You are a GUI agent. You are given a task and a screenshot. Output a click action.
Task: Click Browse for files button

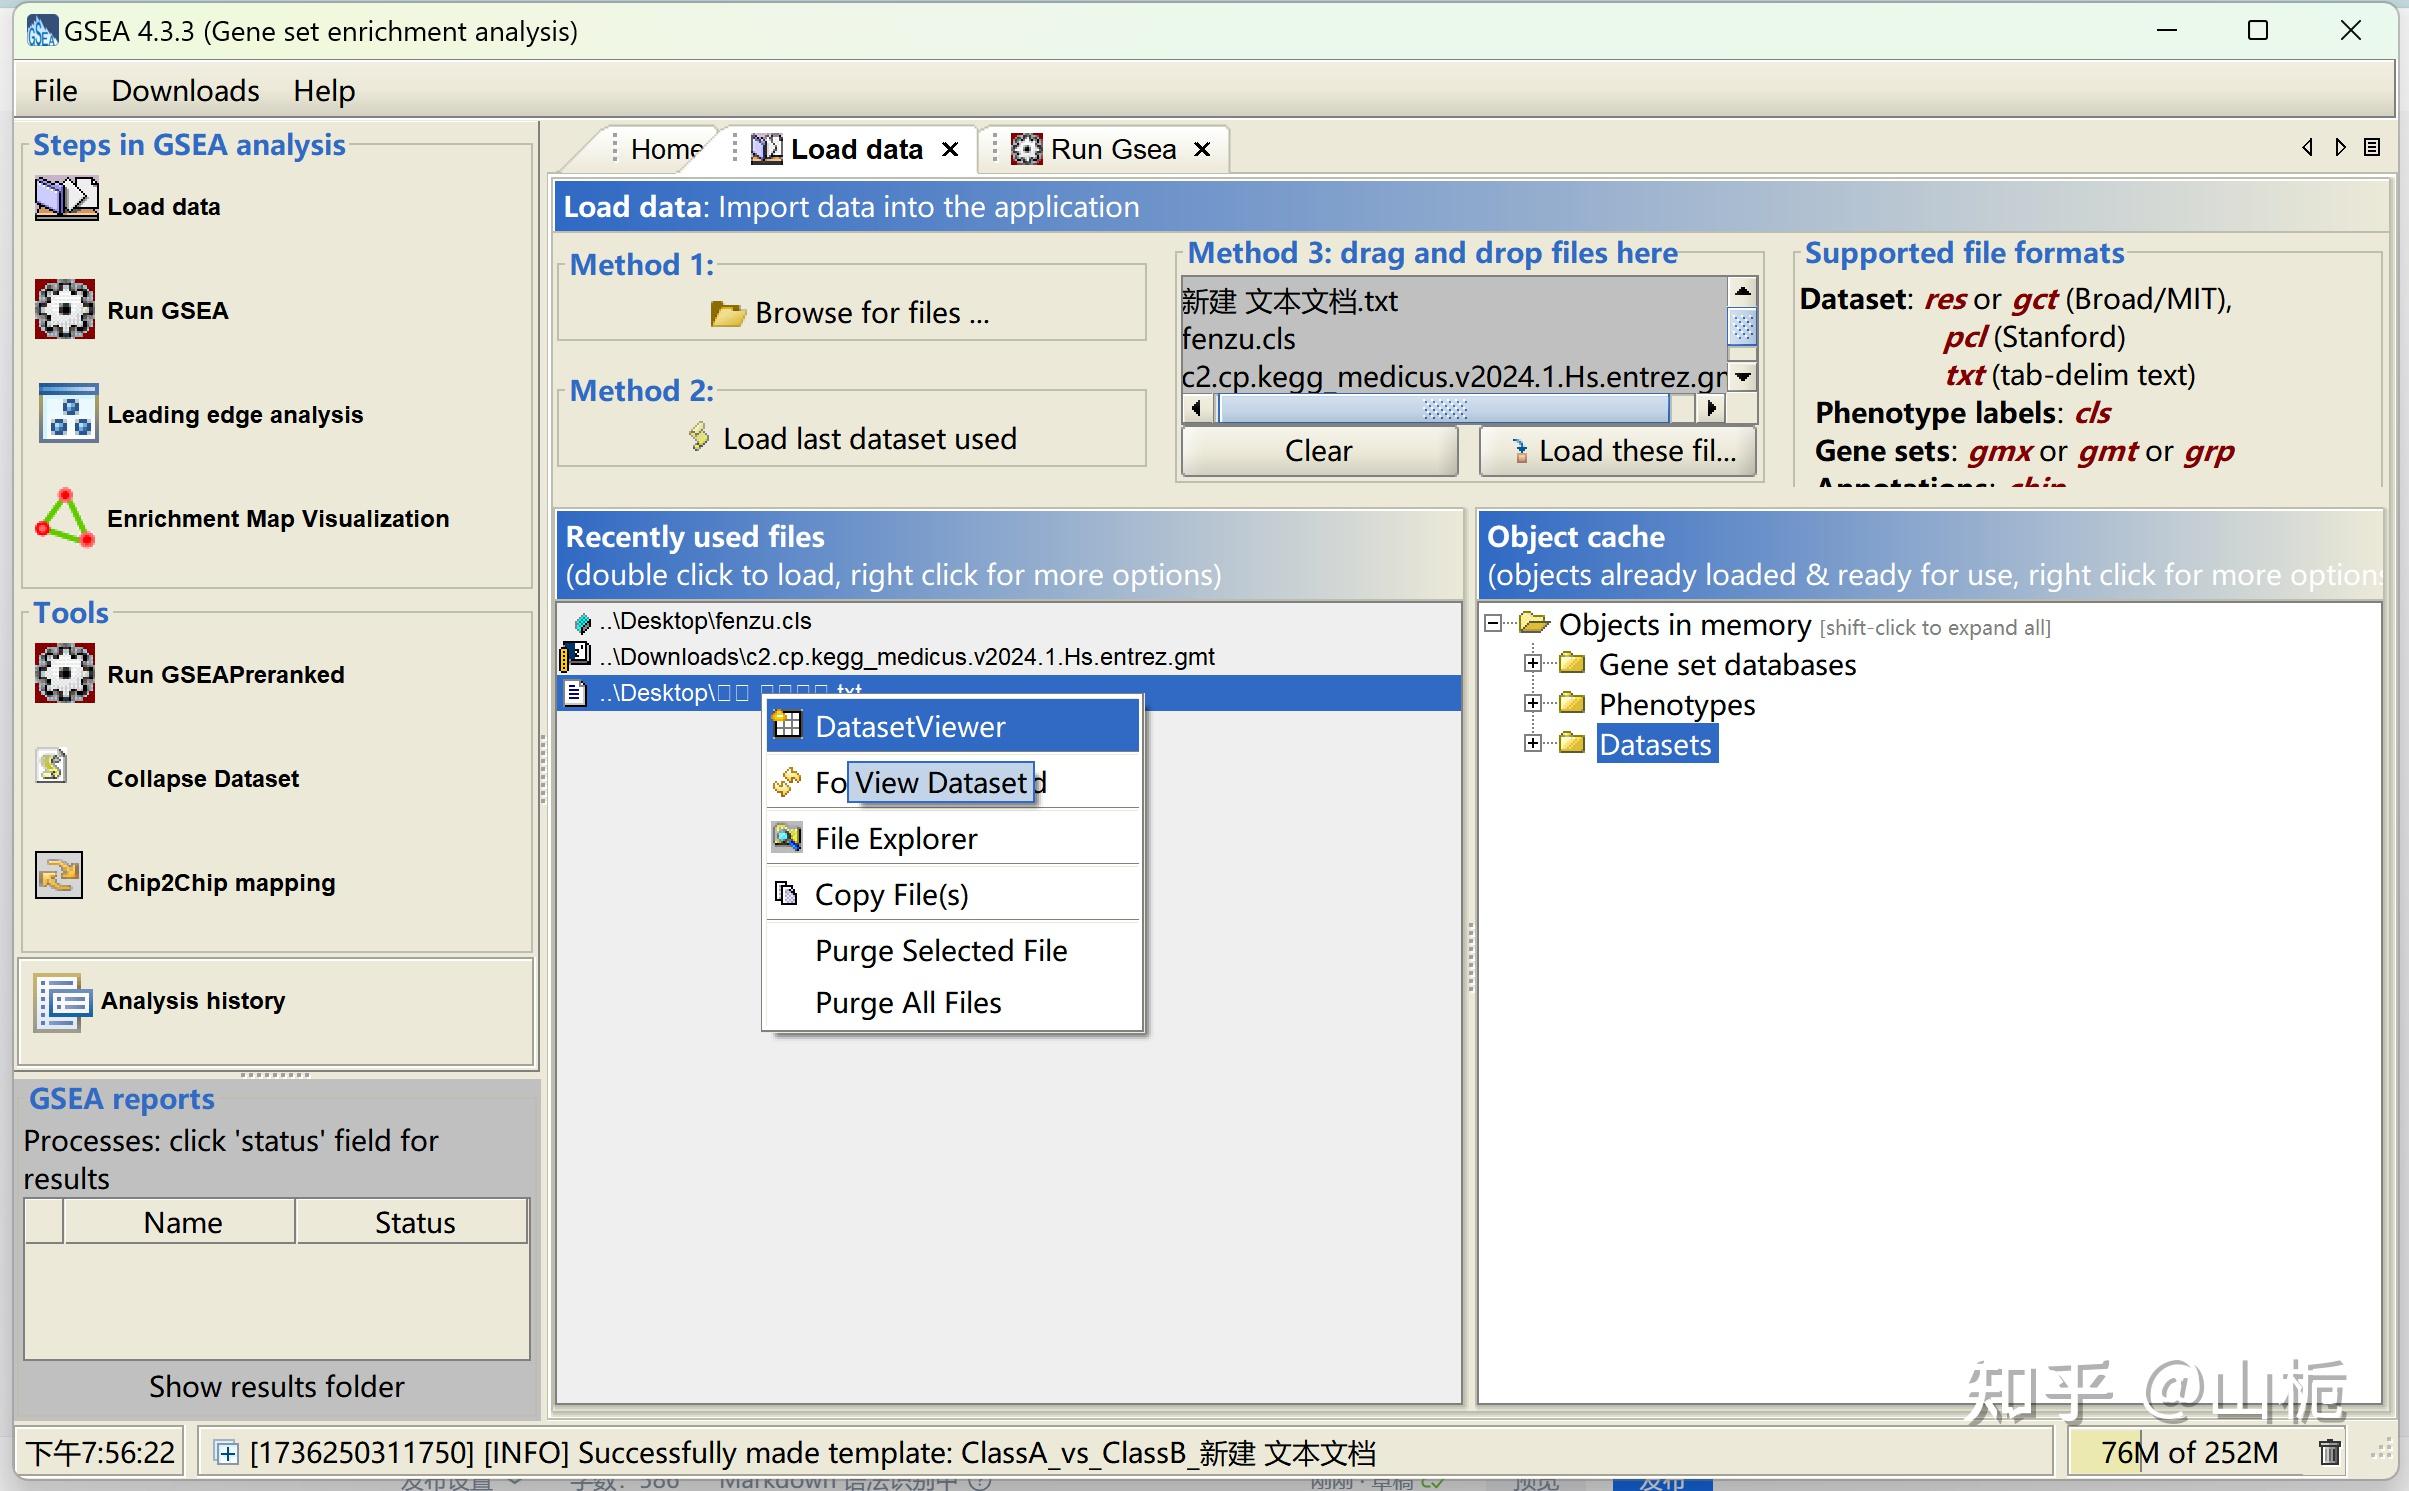pos(851,313)
